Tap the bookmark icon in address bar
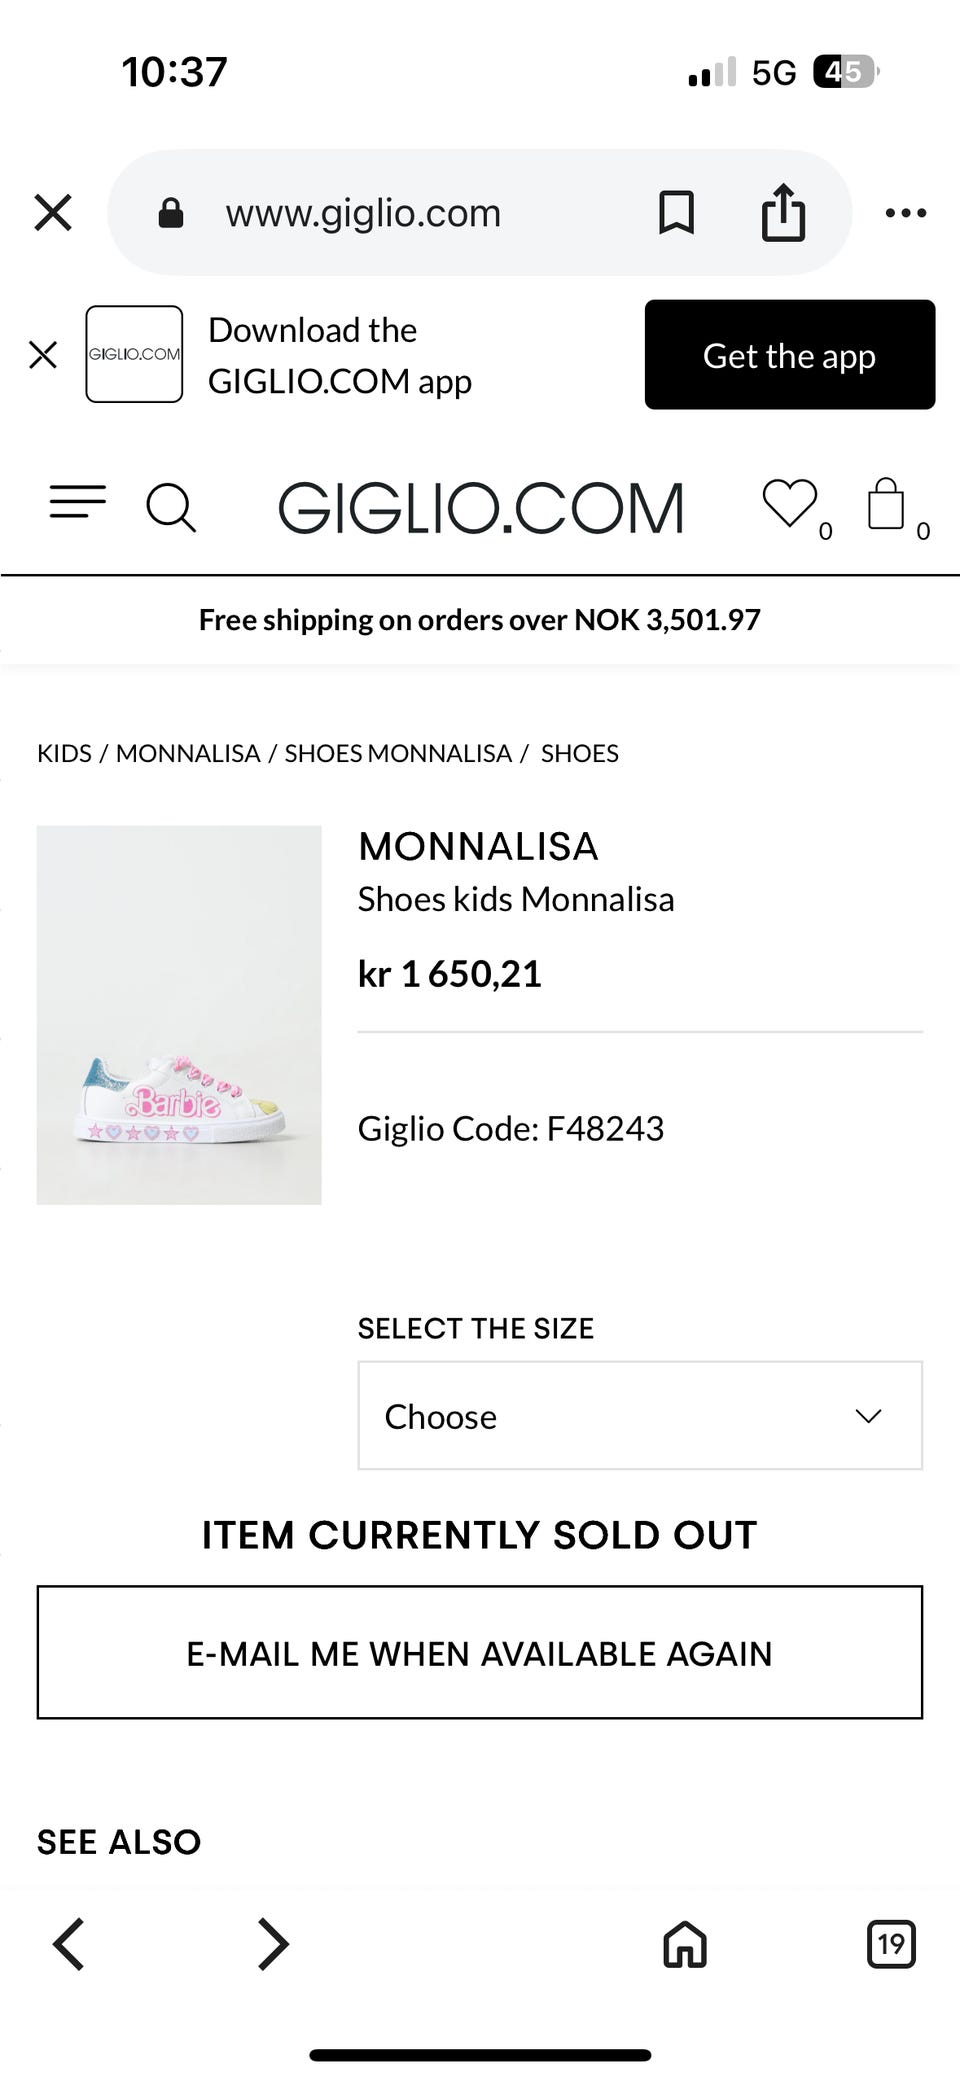The height and width of the screenshot is (2081, 960). pyautogui.click(x=676, y=212)
